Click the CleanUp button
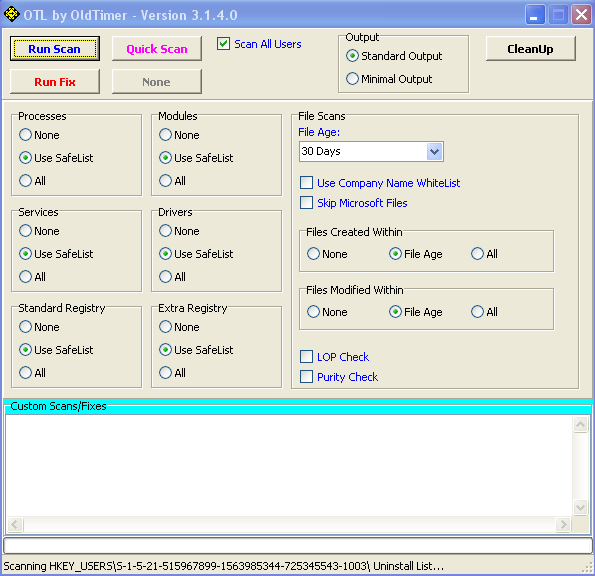 point(530,49)
